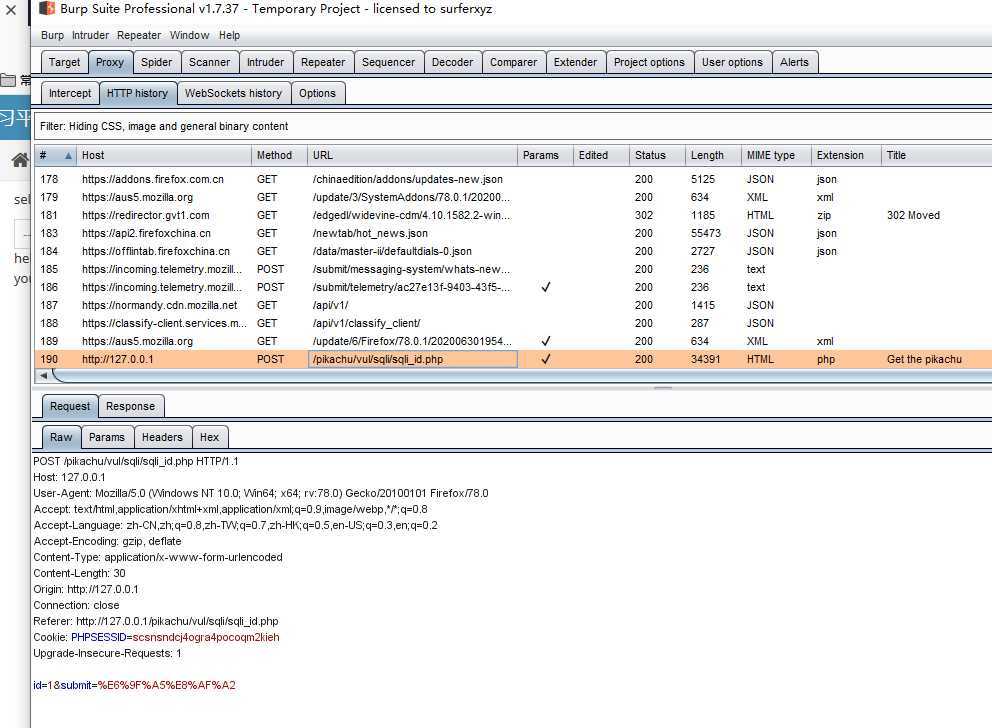Viewport: 992px width, 728px height.
Task: Show the Params request view
Action: click(107, 437)
